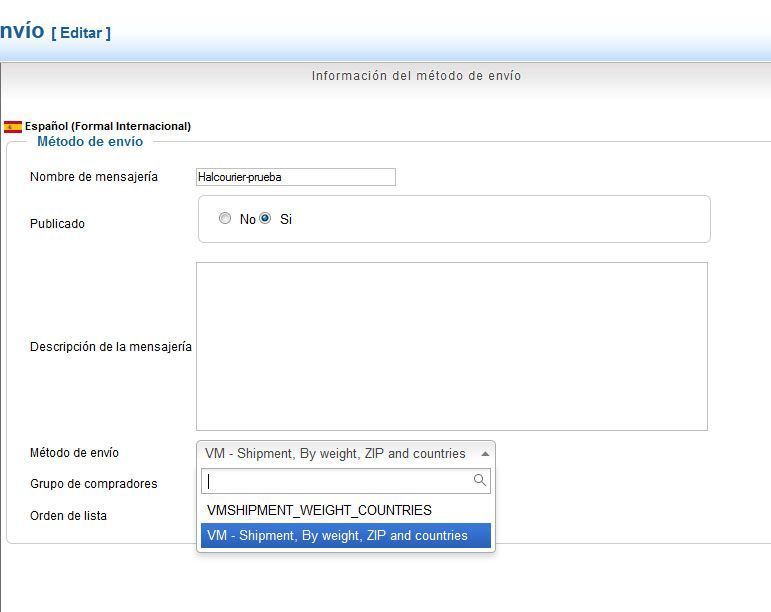This screenshot has width=771, height=612.
Task: Click the Nombre de mensajería label
Action: (93, 177)
